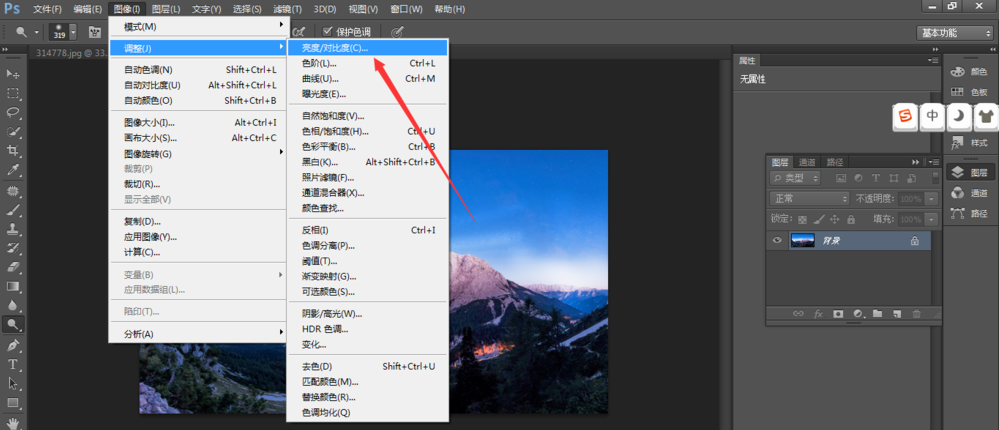
Task: Open the 样式 panel button
Action: 969,143
